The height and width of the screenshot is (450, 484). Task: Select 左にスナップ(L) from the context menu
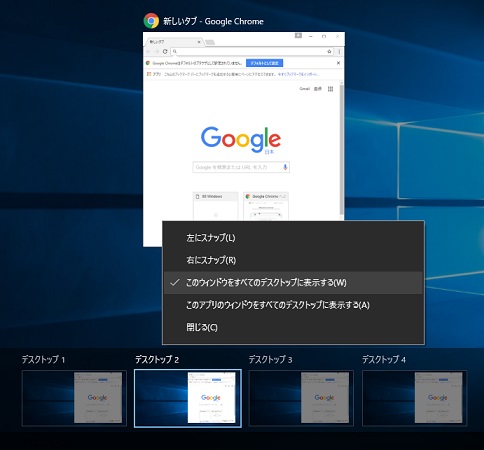point(293,238)
